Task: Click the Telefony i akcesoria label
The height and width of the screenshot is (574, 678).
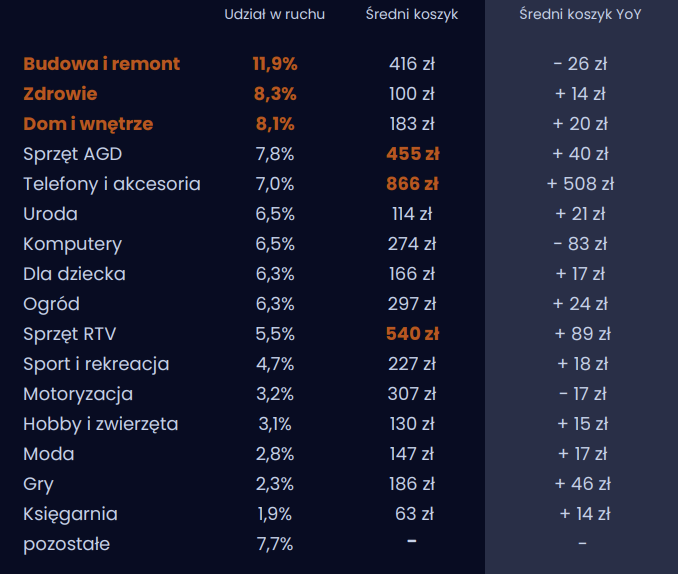Action: point(112,184)
